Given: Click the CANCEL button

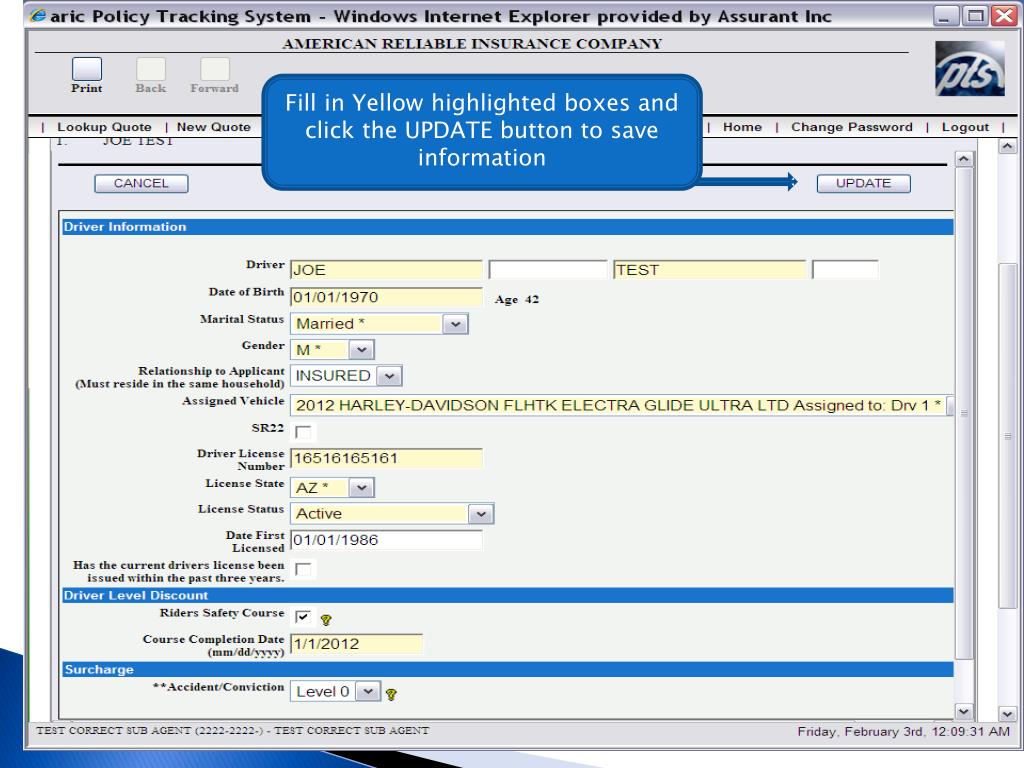Looking at the screenshot, I should 141,184.
